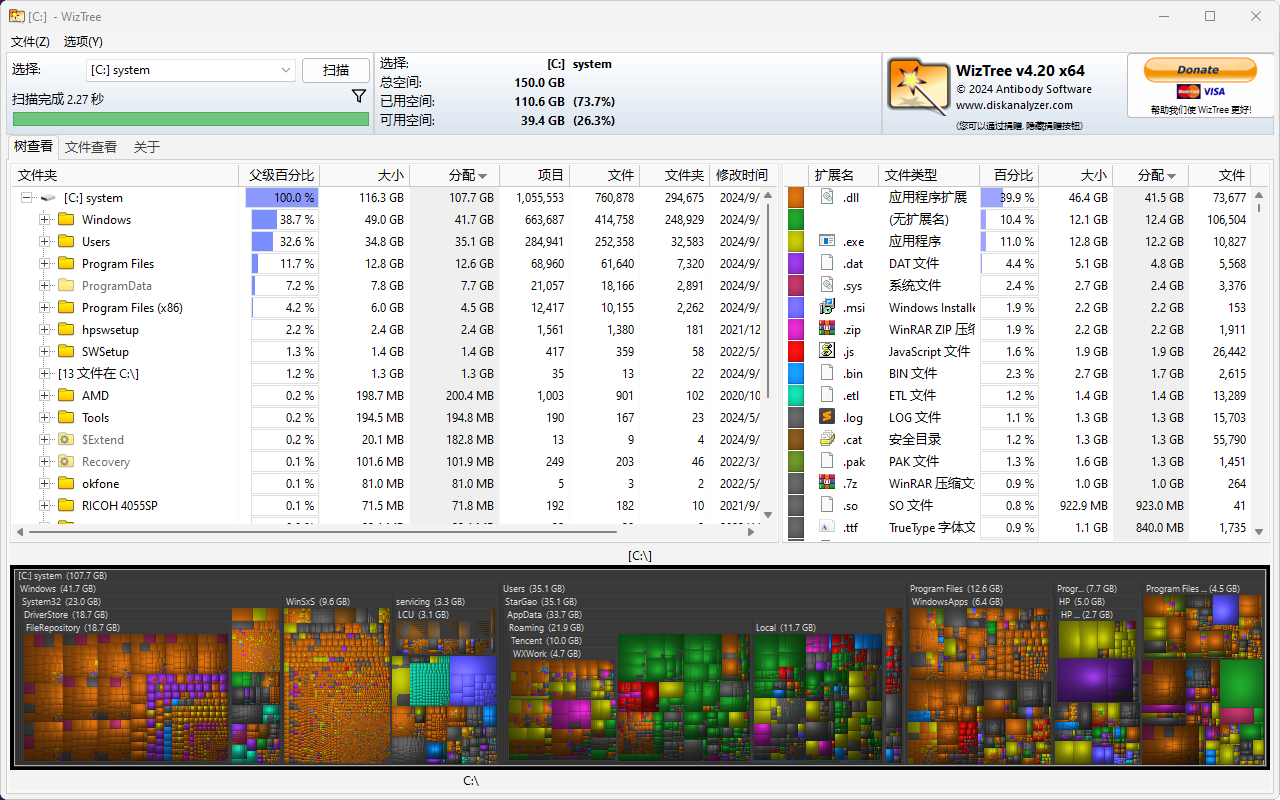
Task: Click the WizTree title bar app icon
Action: [x=17, y=16]
